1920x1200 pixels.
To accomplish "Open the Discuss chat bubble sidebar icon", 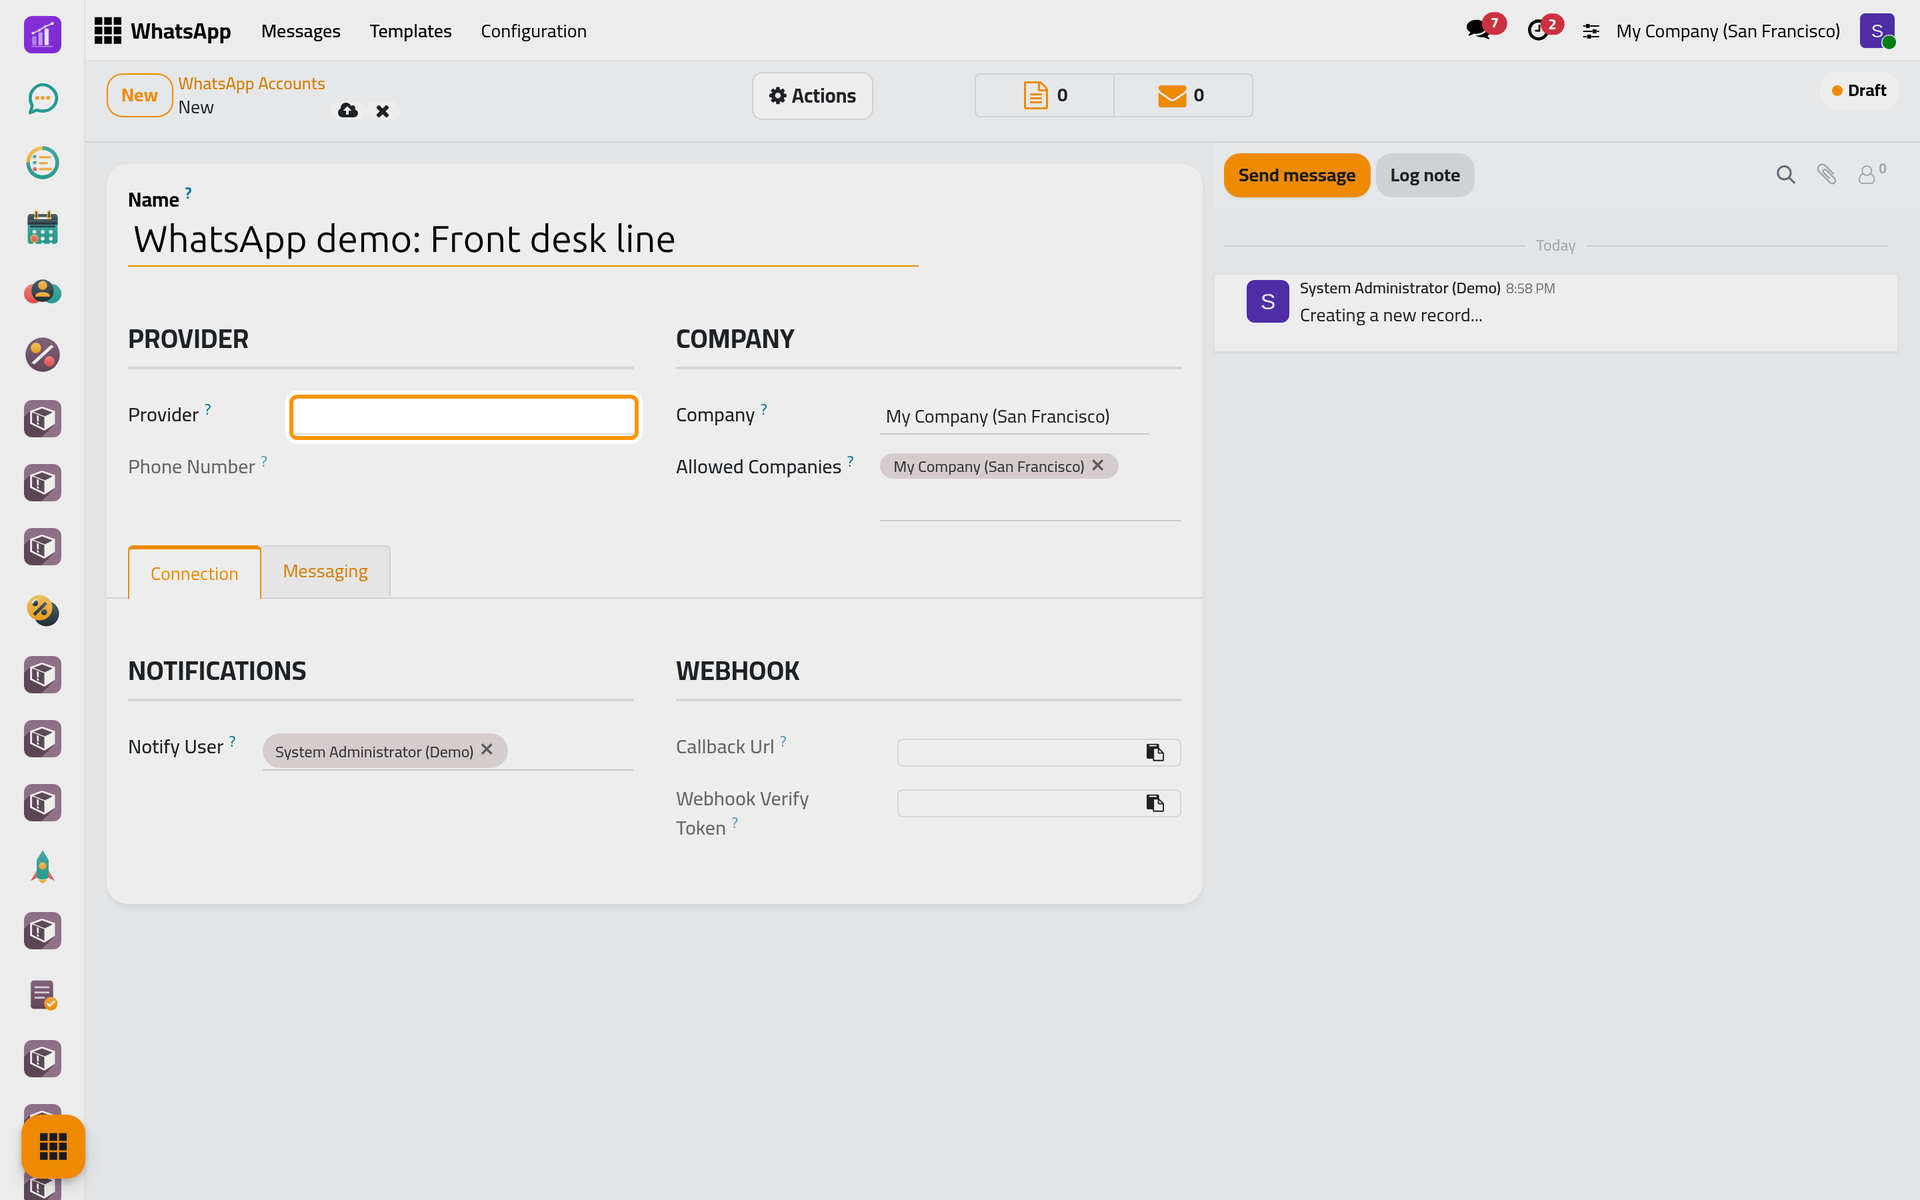I will tap(42, 98).
